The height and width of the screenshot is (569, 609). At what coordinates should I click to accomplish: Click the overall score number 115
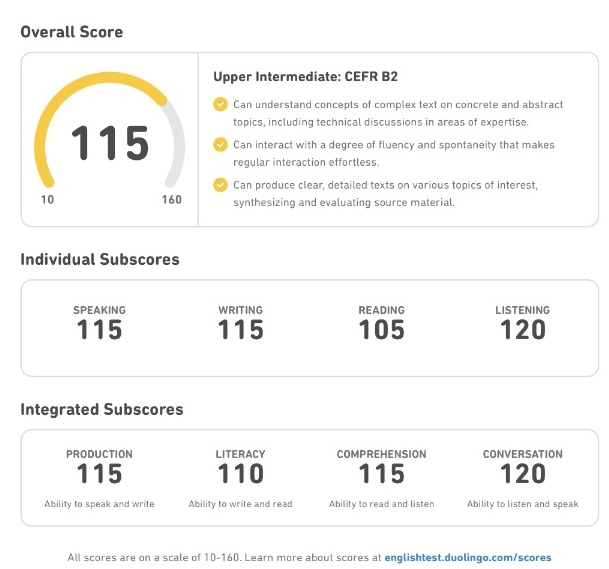[110, 144]
